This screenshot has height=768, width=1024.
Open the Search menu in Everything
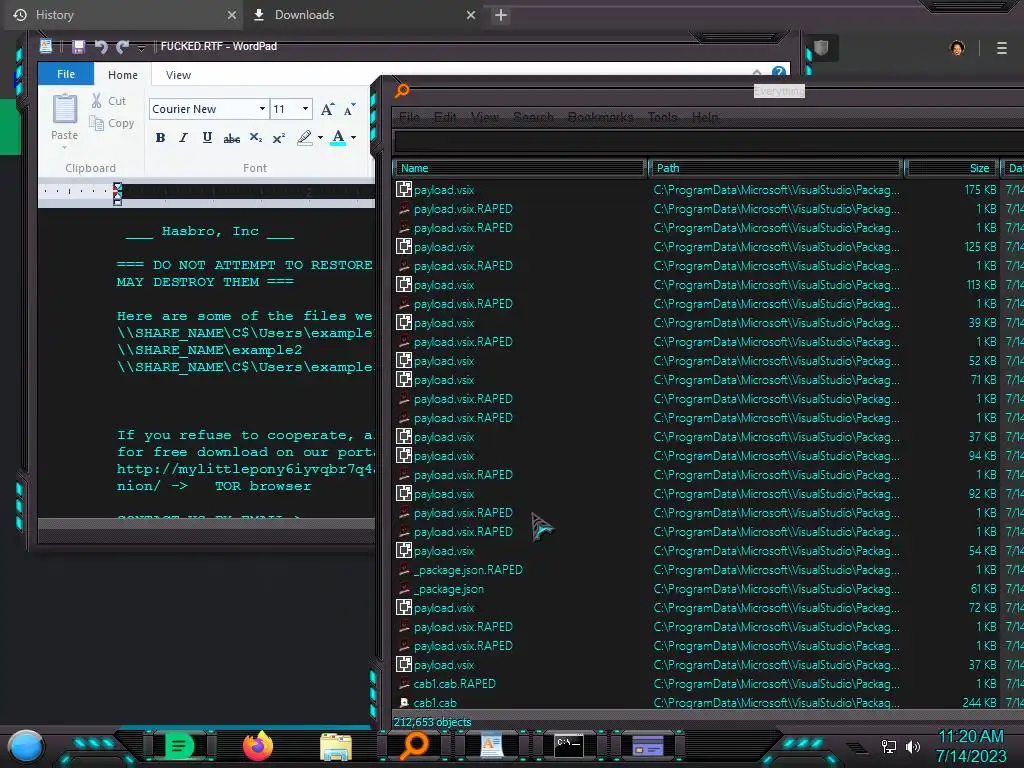(x=533, y=118)
